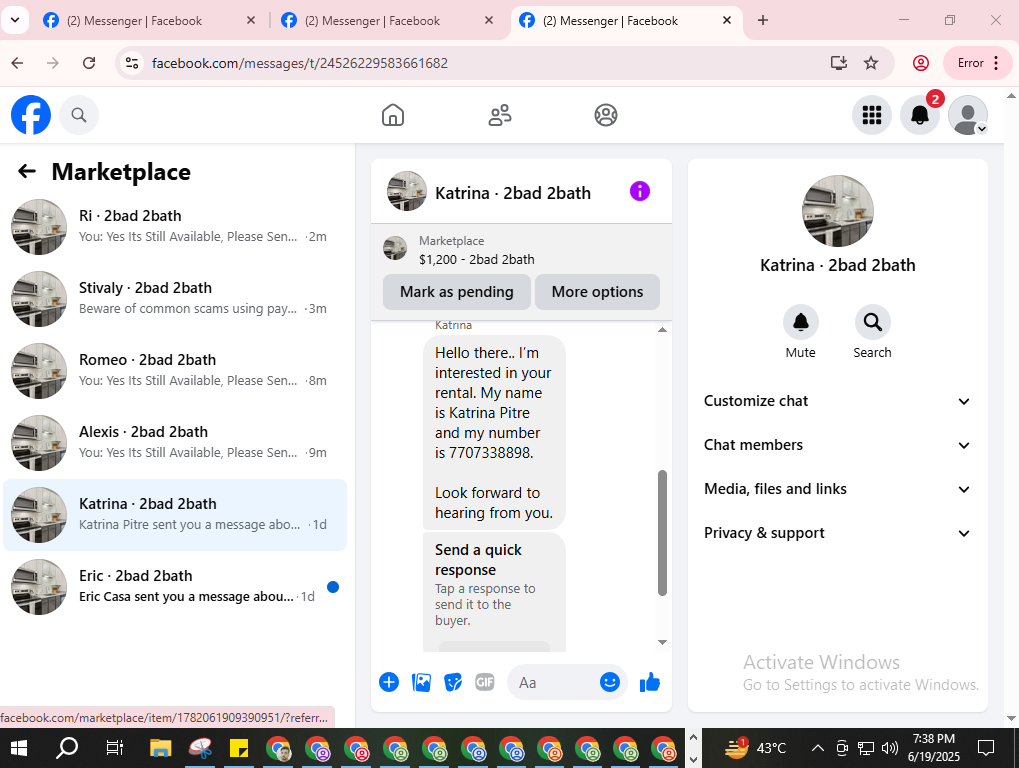Open the Windows notification center icon
This screenshot has width=1019, height=768.
[x=986, y=749]
